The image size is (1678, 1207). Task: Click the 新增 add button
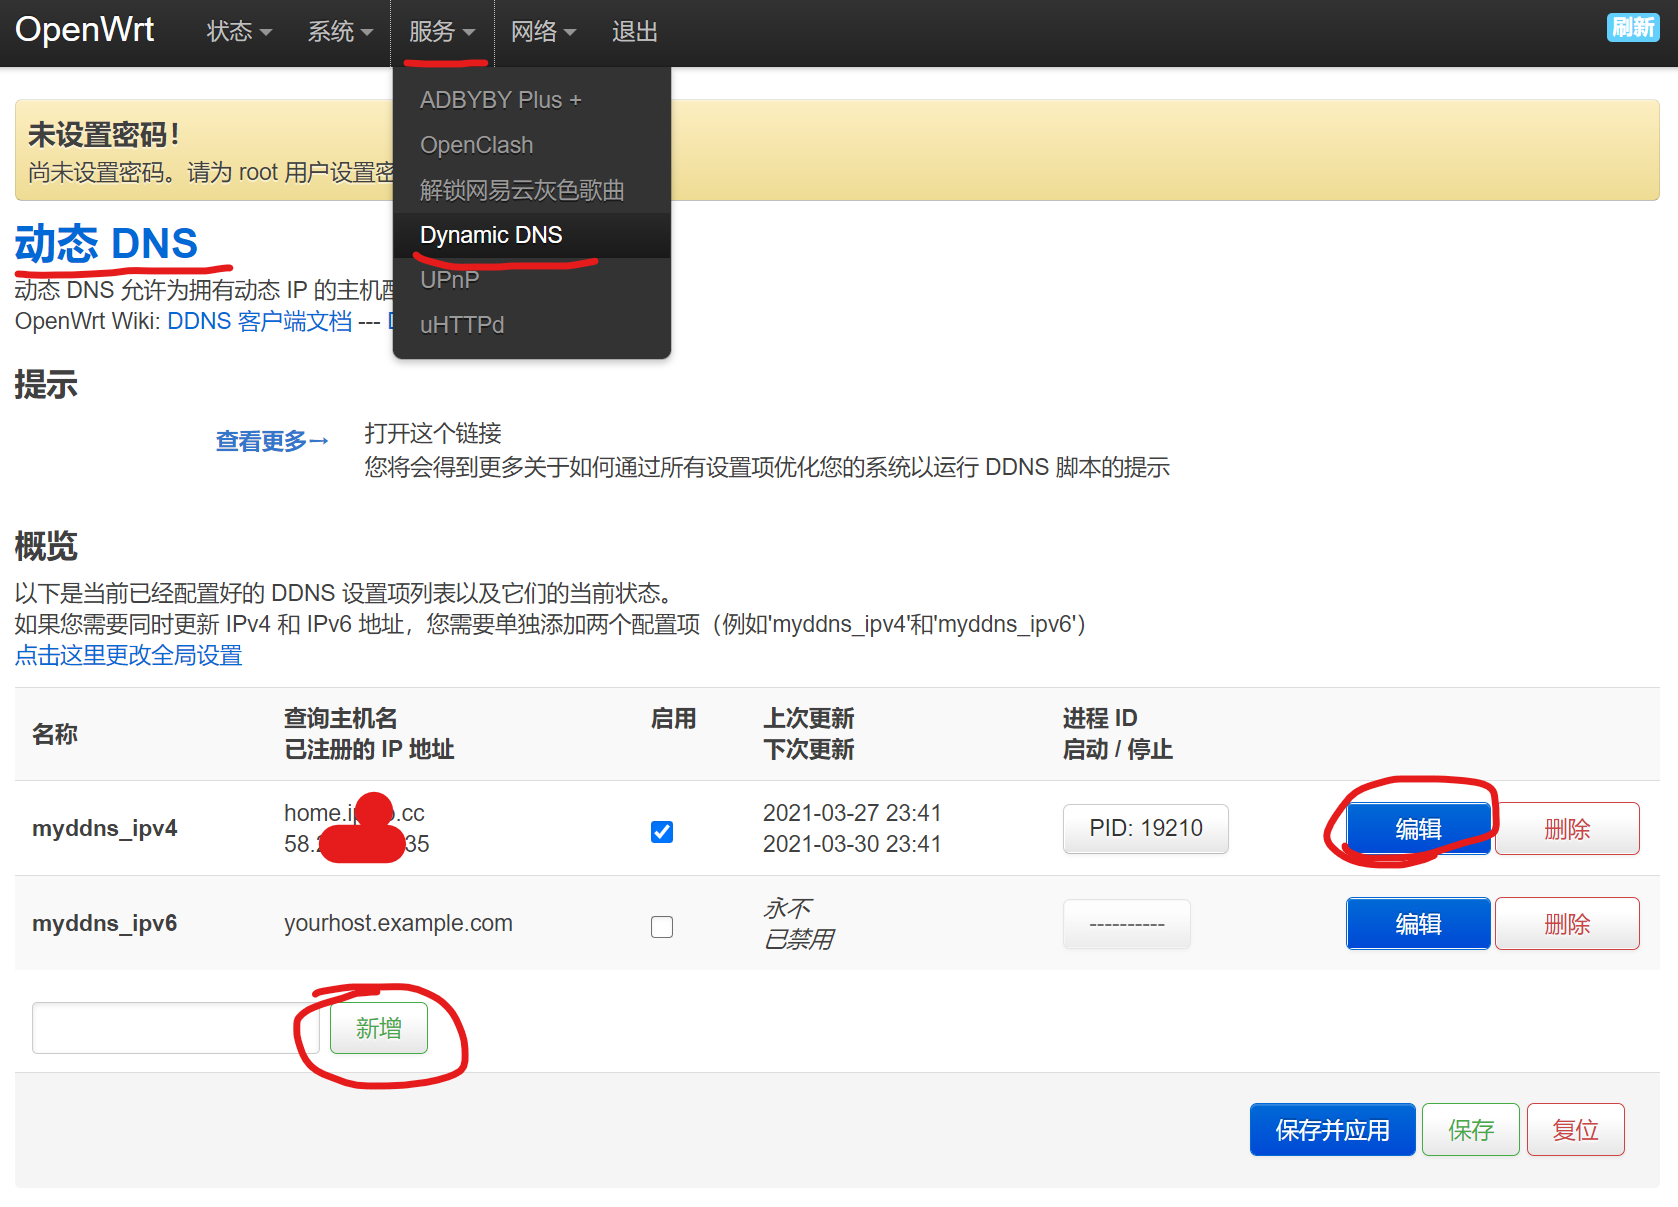[379, 1028]
